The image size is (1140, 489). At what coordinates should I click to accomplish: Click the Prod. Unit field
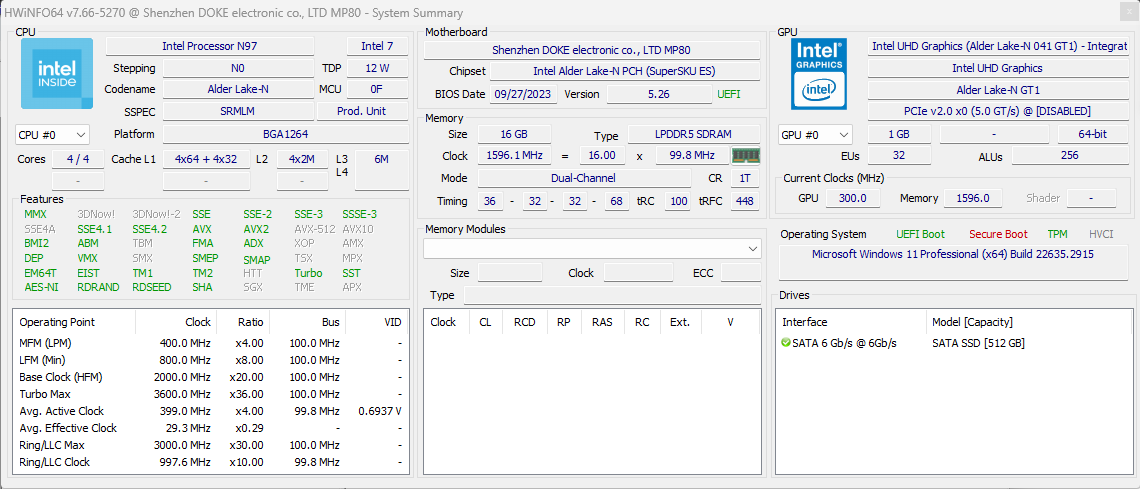tap(362, 111)
